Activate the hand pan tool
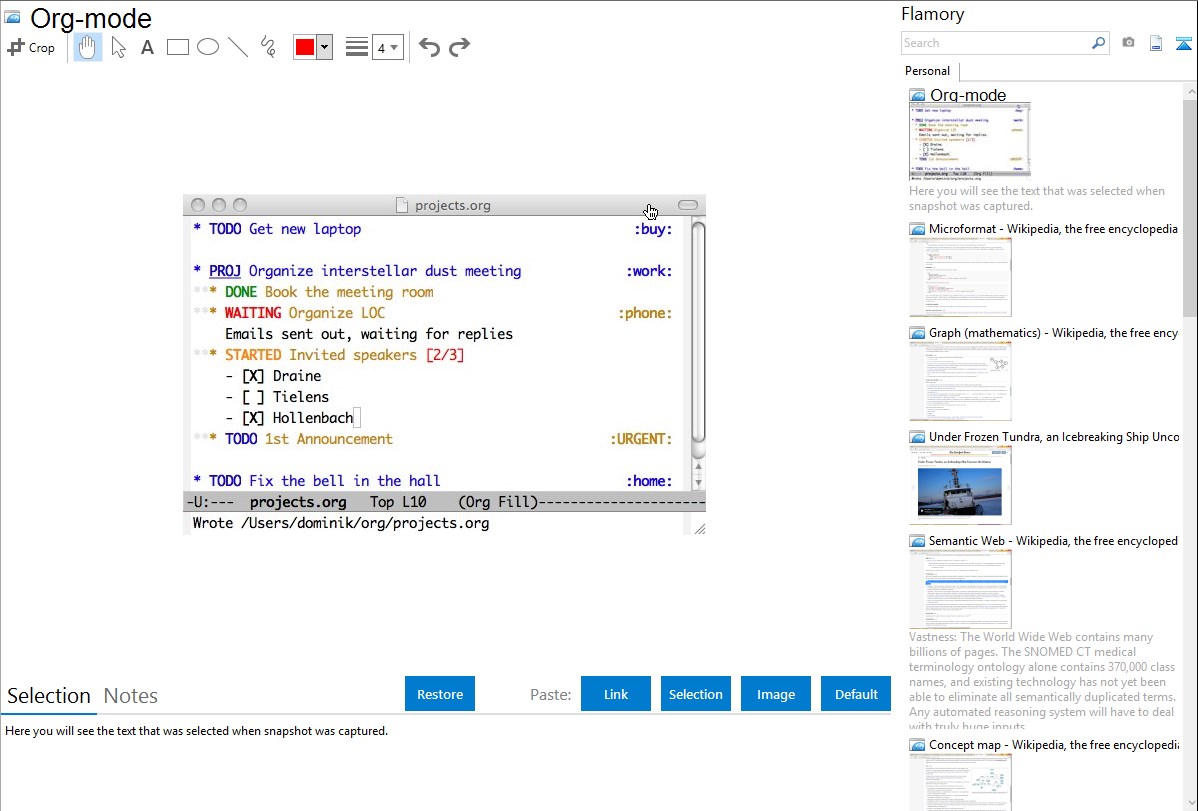The width and height of the screenshot is (1198, 811). point(88,47)
